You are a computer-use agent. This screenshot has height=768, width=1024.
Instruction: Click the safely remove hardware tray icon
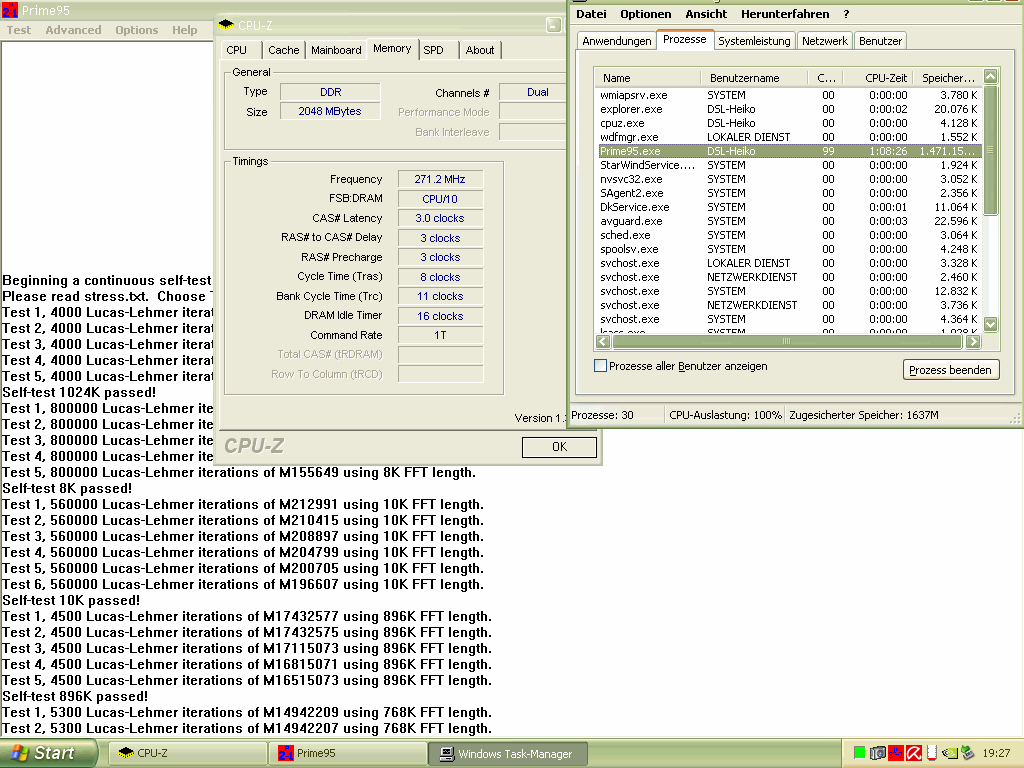(967, 753)
